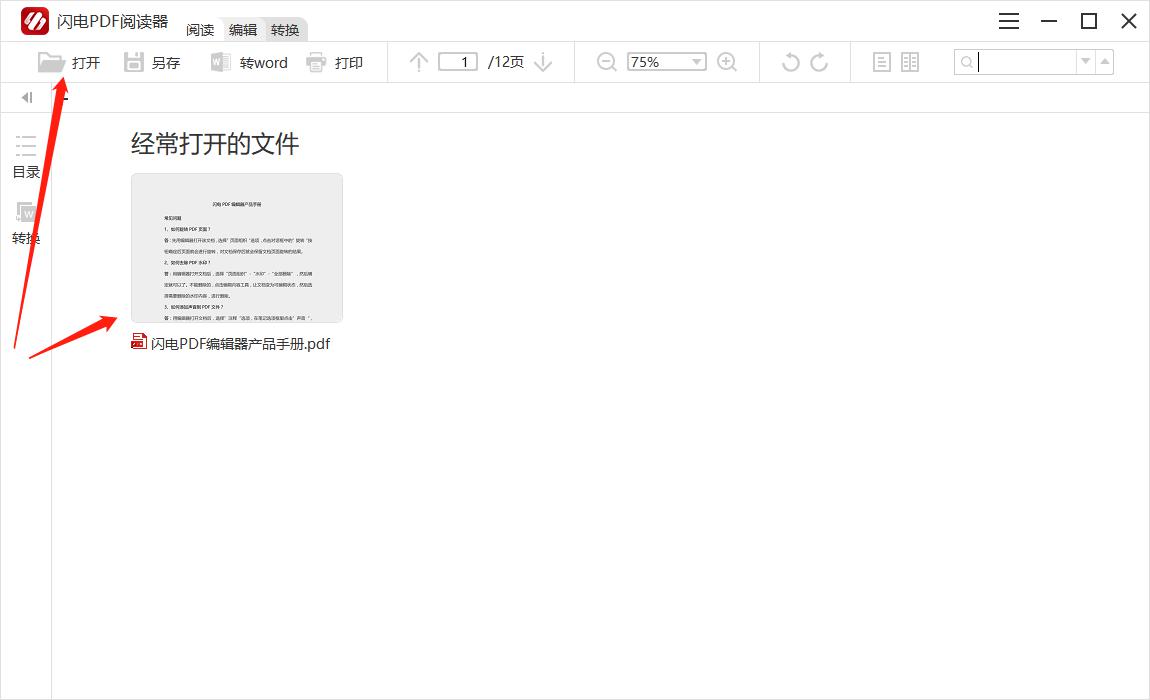This screenshot has height=700, width=1150.
Task: Click the 另存 (Save As) button
Action: [152, 62]
